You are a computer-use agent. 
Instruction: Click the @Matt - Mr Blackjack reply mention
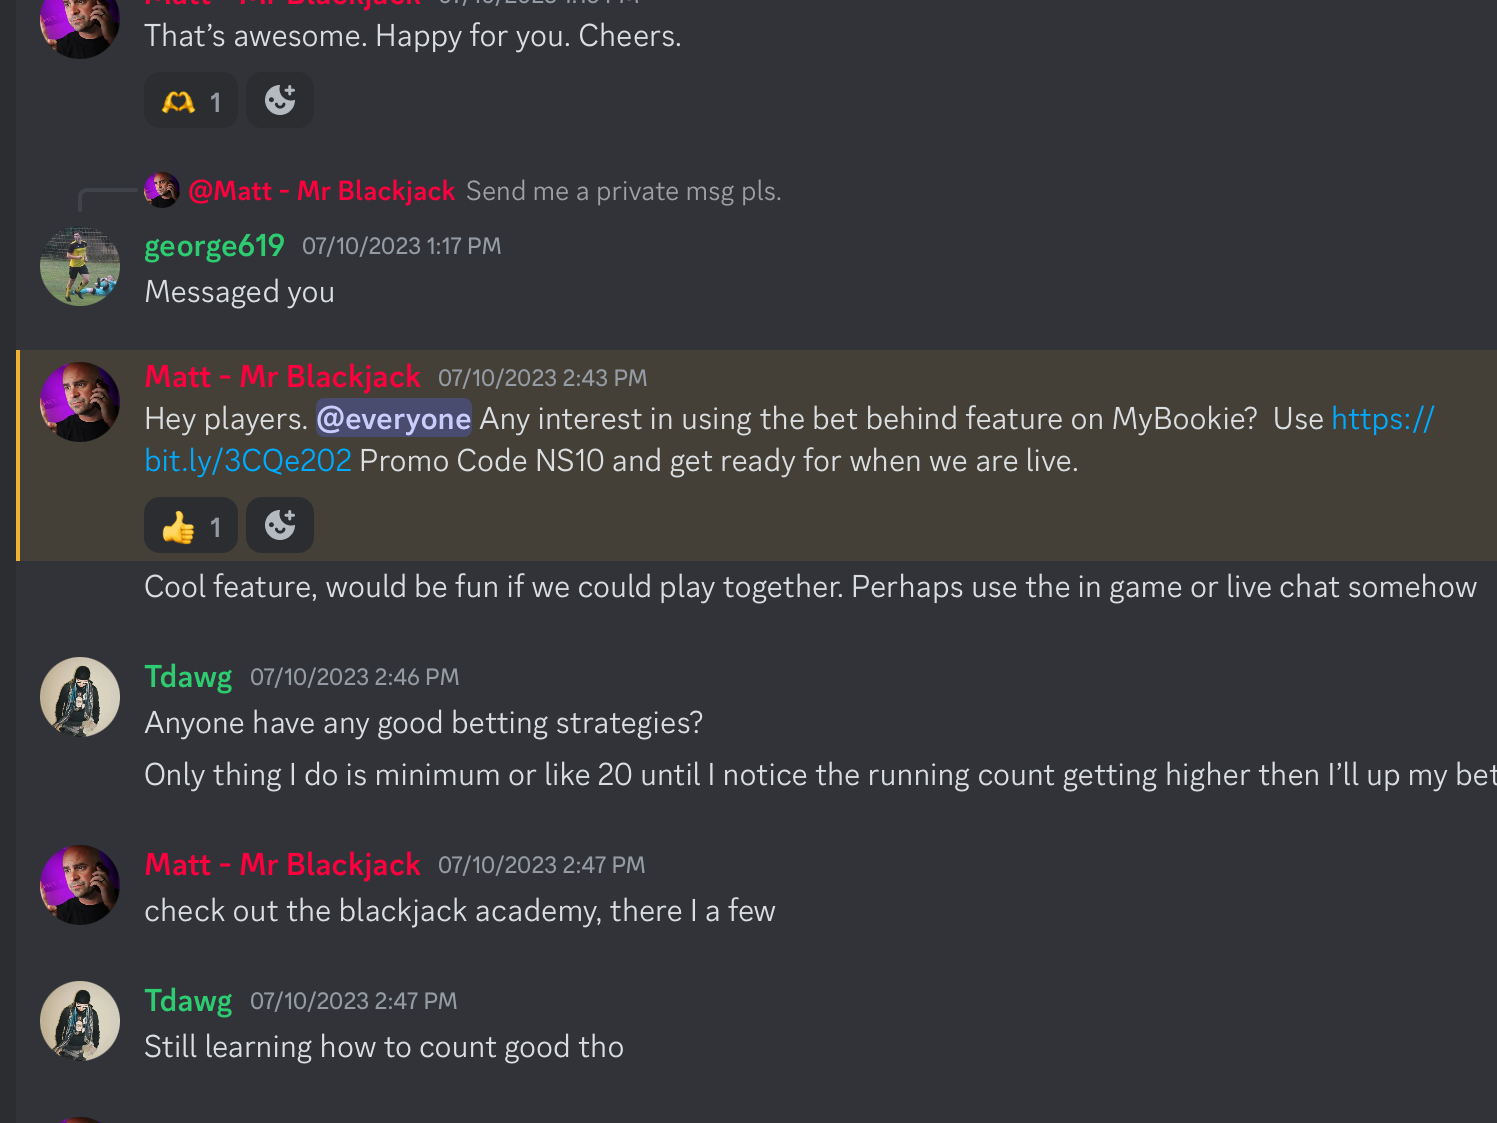321,191
